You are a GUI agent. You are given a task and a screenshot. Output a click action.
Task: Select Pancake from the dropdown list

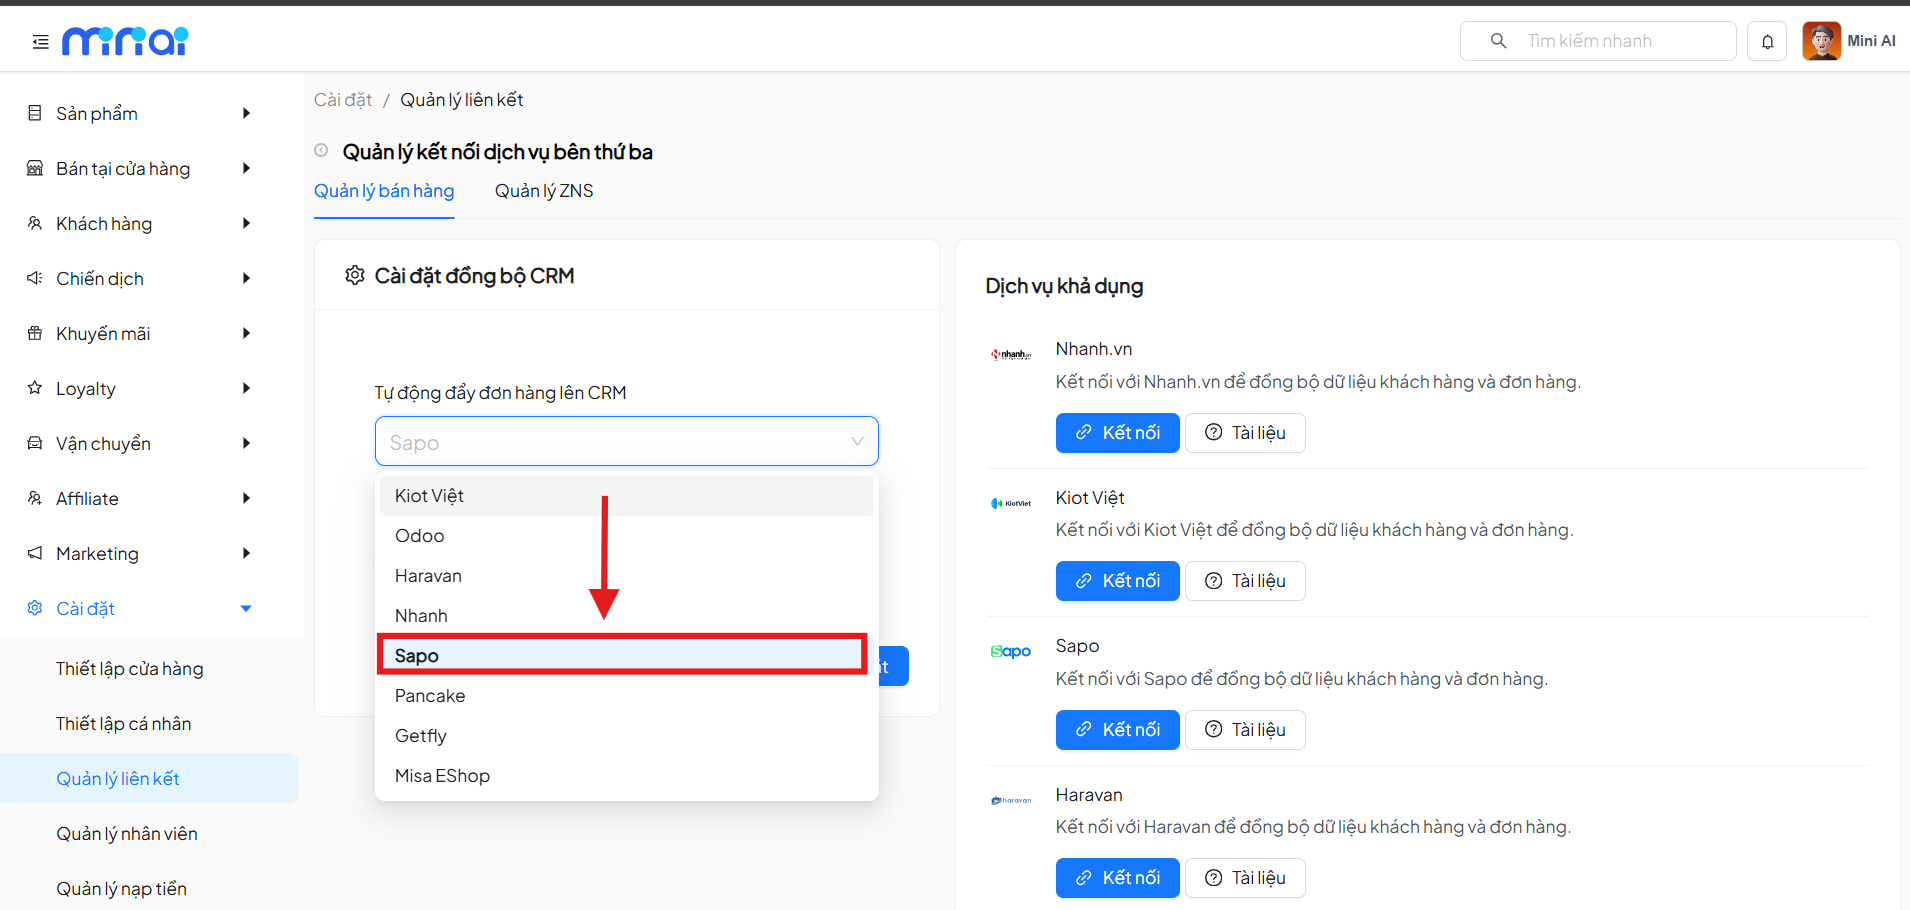[430, 695]
